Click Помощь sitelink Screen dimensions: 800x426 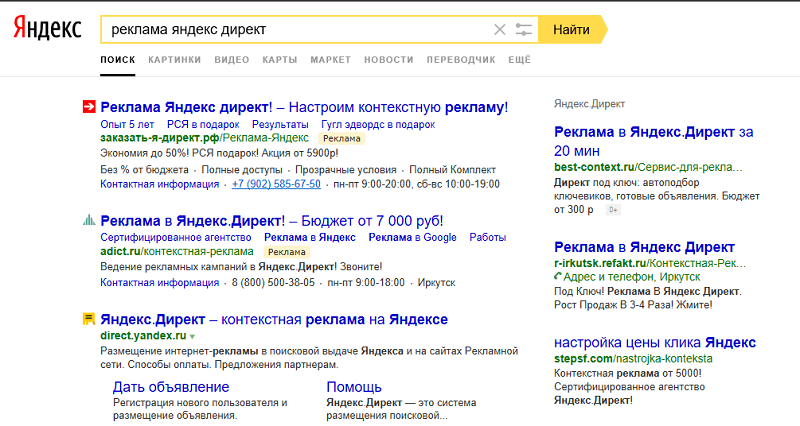[x=354, y=387]
